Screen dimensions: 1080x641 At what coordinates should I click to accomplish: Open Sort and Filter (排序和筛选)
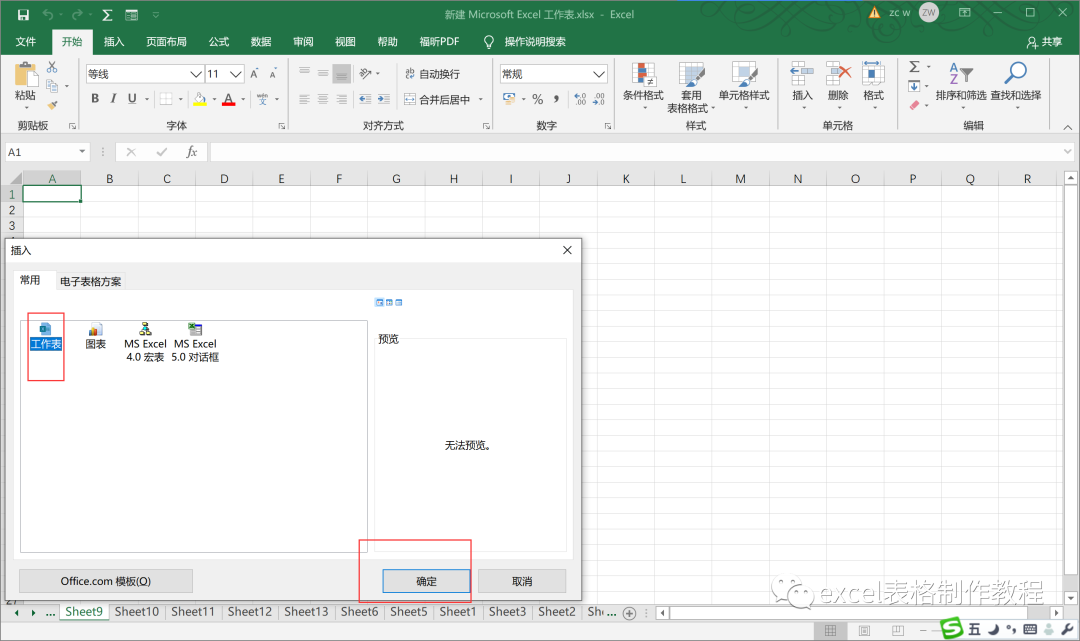[961, 84]
